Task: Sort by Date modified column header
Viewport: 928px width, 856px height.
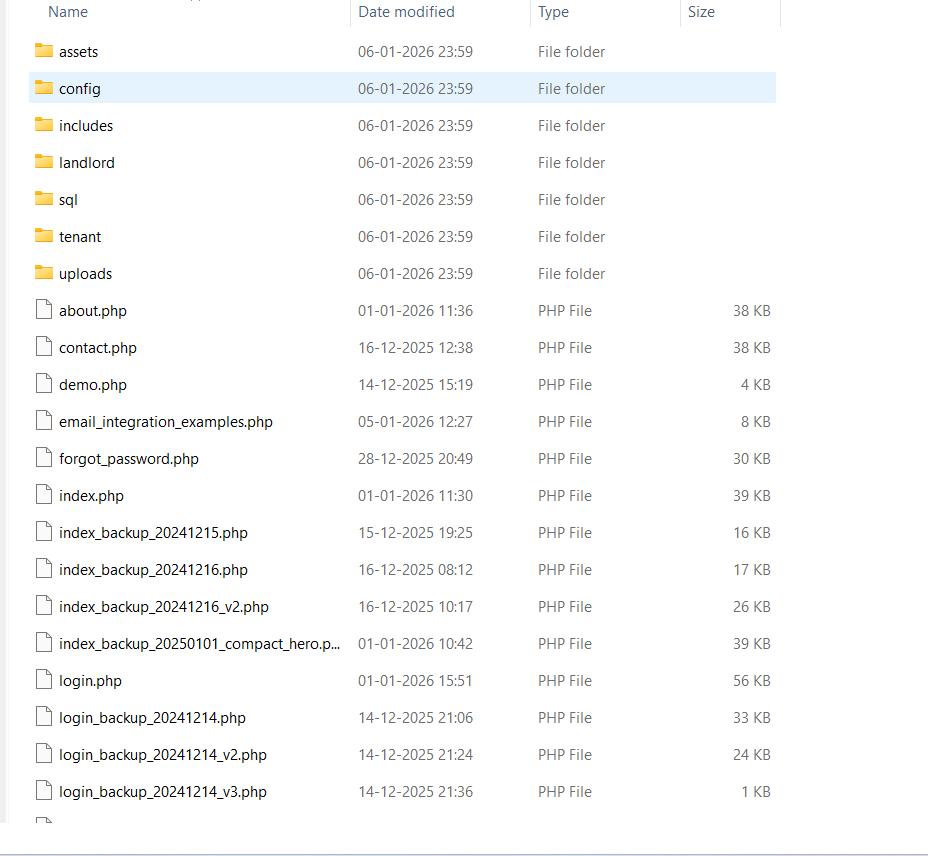Action: coord(406,12)
